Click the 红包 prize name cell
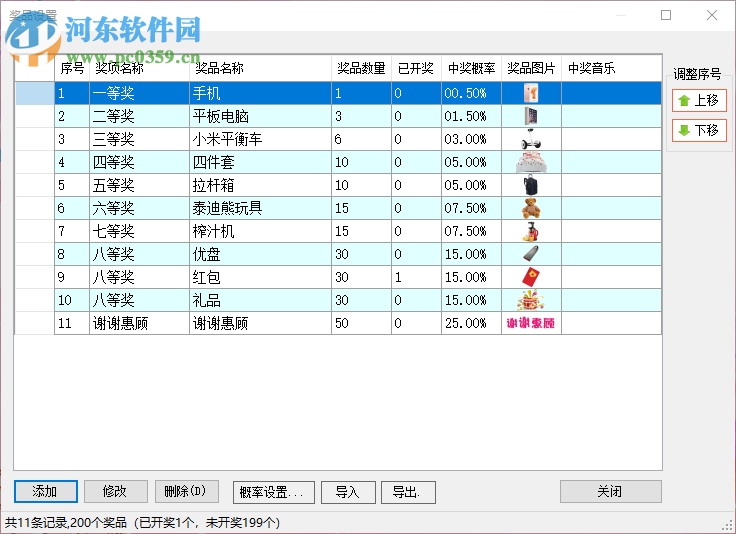736x534 pixels. pyautogui.click(x=260, y=277)
